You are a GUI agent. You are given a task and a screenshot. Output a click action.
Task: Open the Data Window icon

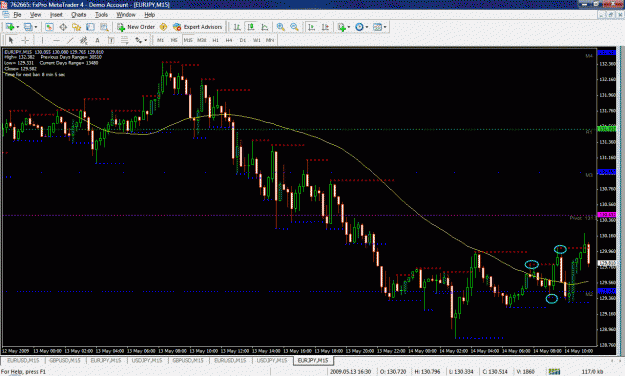click(63, 27)
